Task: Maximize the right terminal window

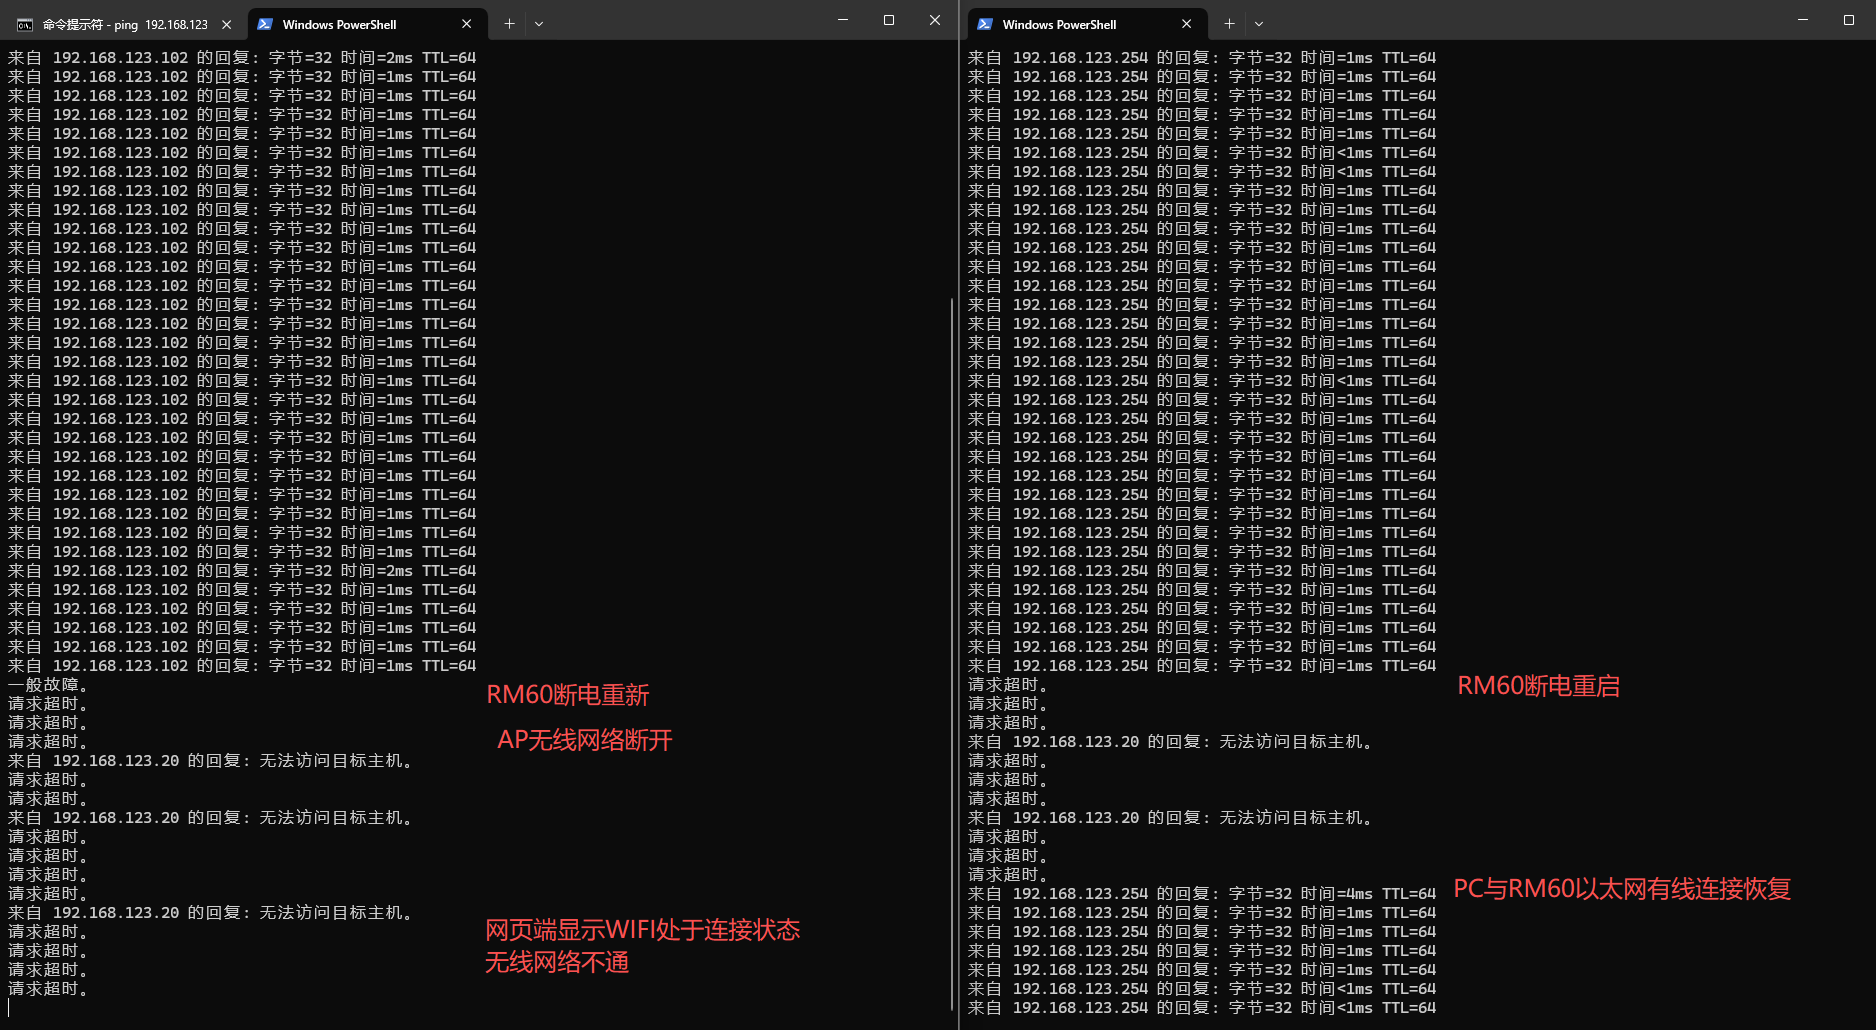Action: [1849, 20]
